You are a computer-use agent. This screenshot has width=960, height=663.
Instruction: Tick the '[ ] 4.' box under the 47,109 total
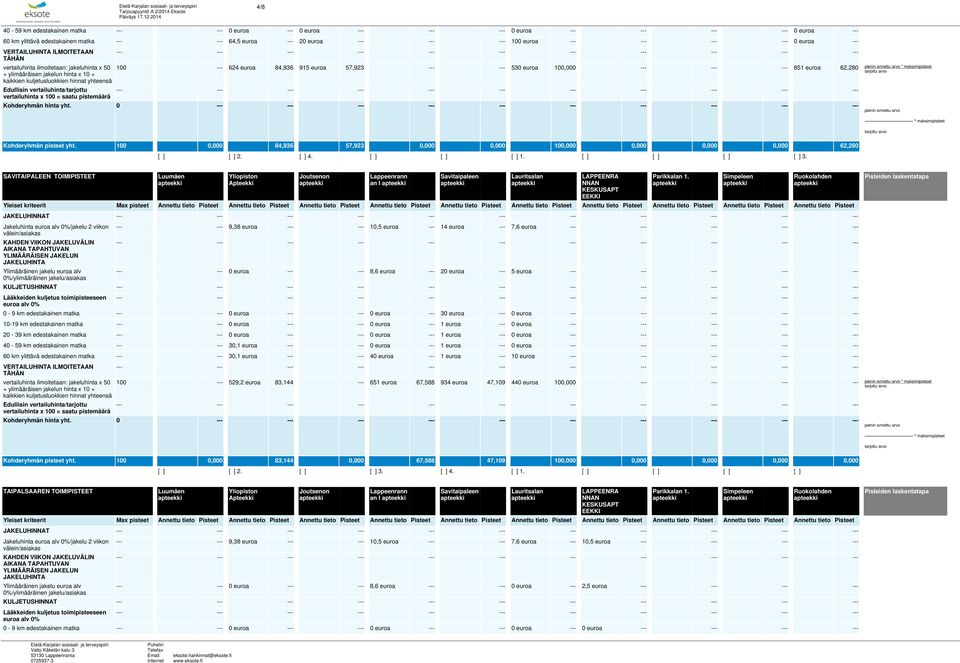pyautogui.click(x=447, y=471)
